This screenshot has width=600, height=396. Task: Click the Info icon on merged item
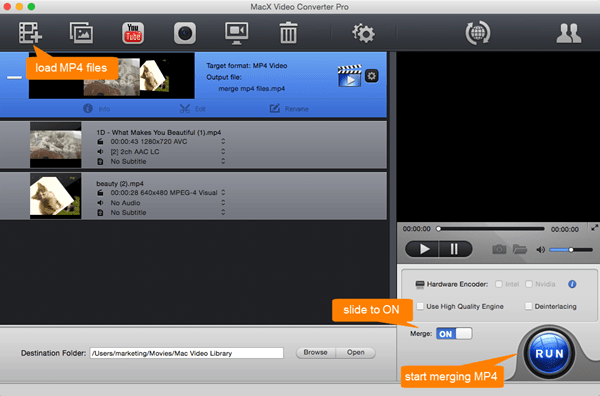(x=88, y=109)
